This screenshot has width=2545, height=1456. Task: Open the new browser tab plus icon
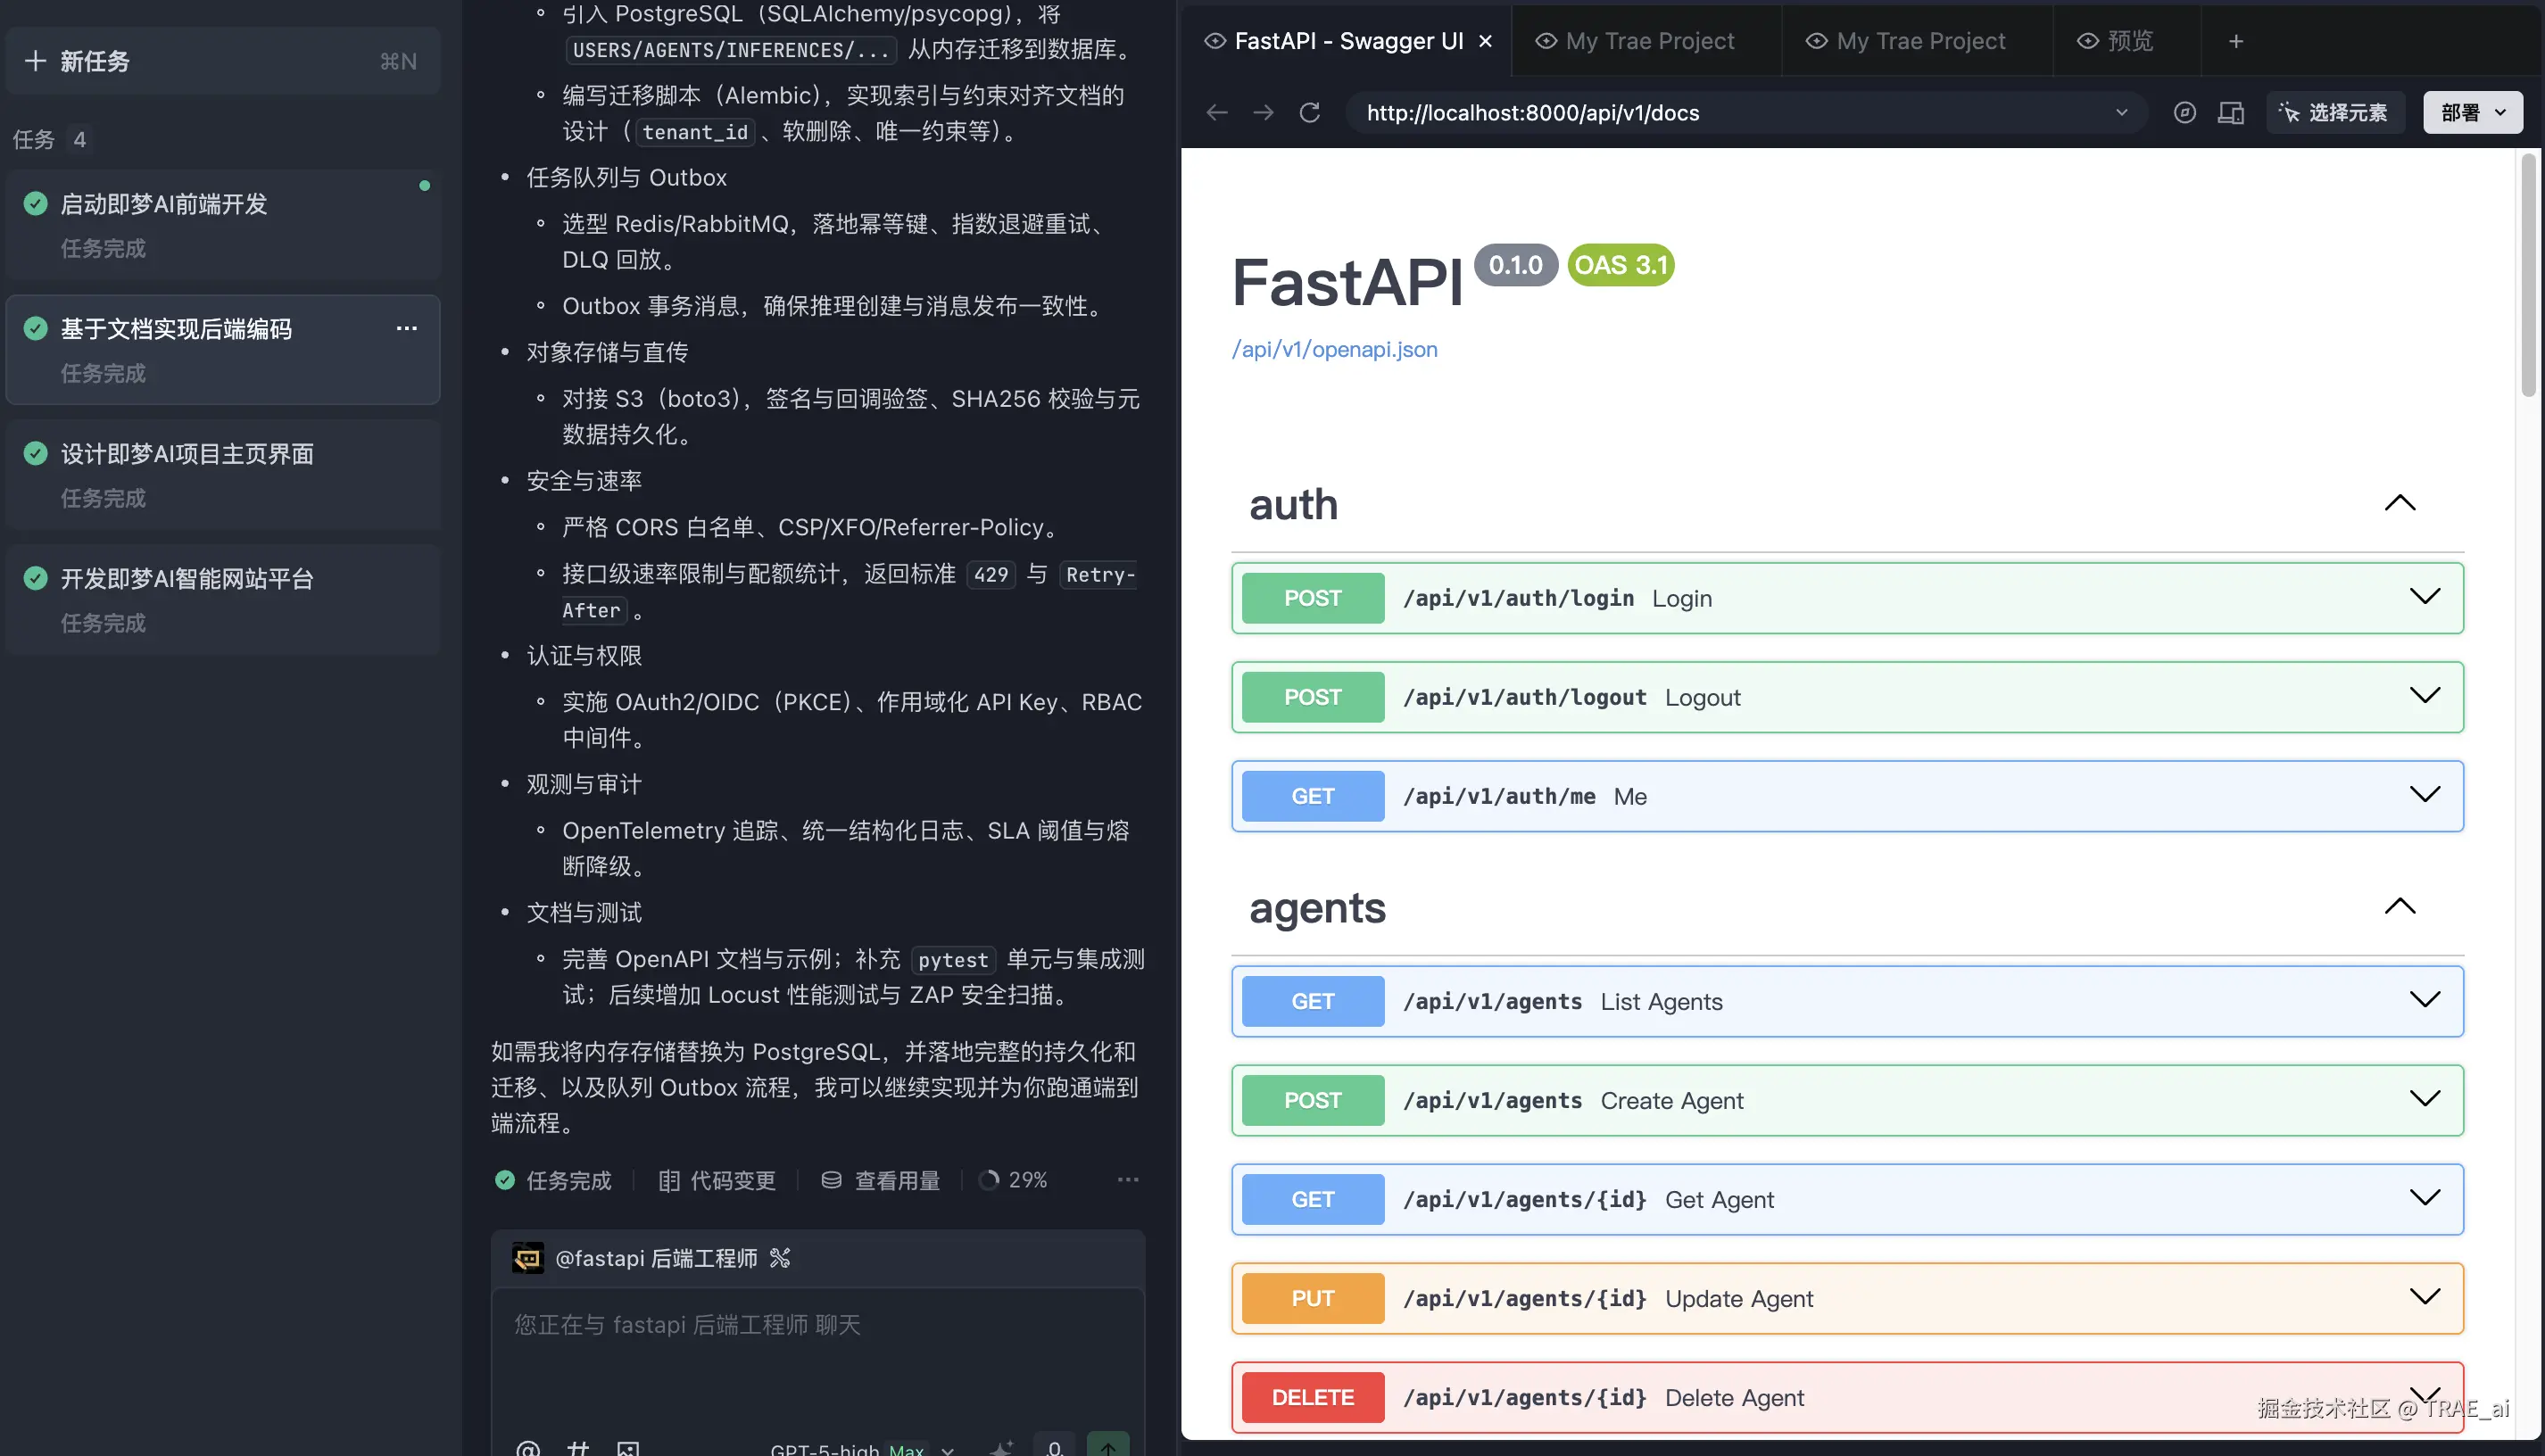(2236, 41)
